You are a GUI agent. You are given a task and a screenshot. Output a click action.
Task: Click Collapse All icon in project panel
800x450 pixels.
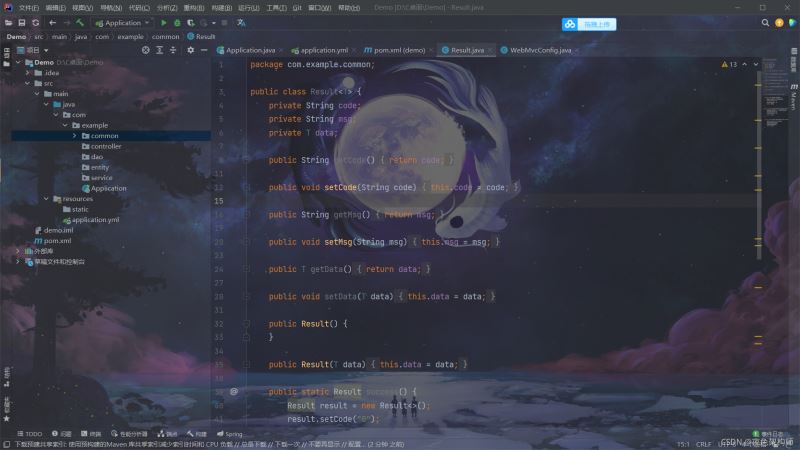(x=173, y=50)
